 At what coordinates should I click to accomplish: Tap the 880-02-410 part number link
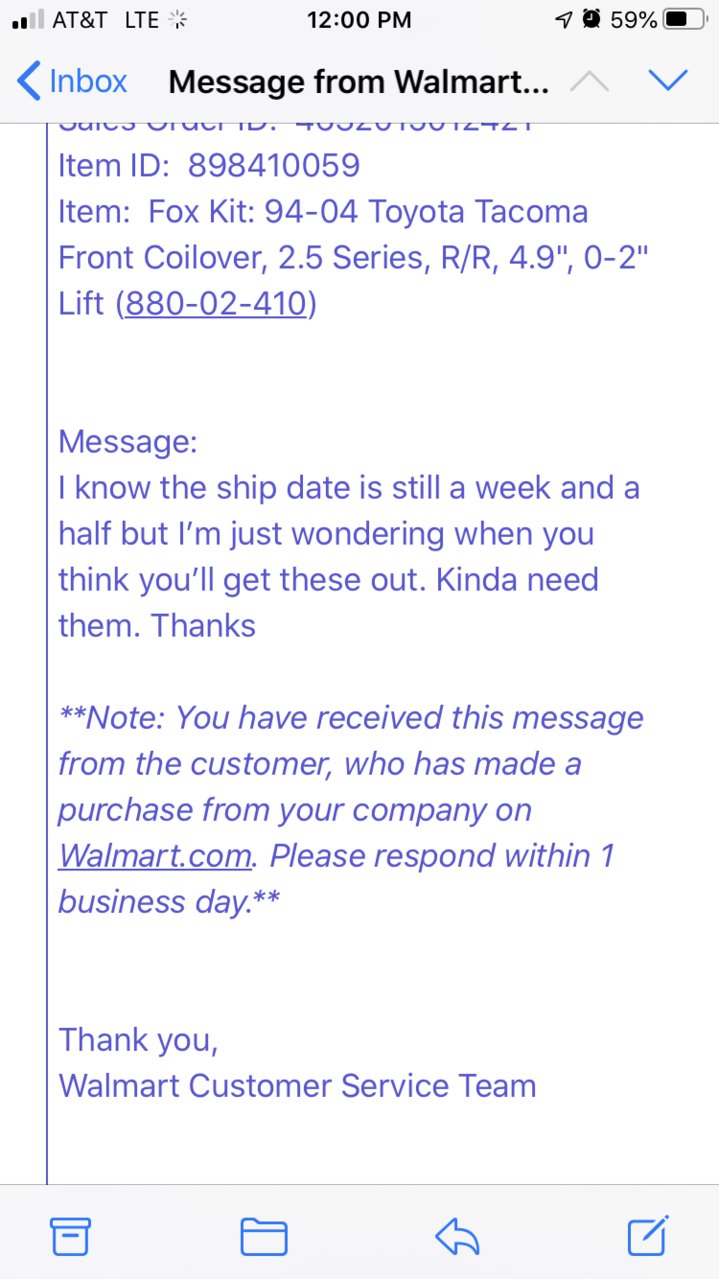[x=216, y=304]
